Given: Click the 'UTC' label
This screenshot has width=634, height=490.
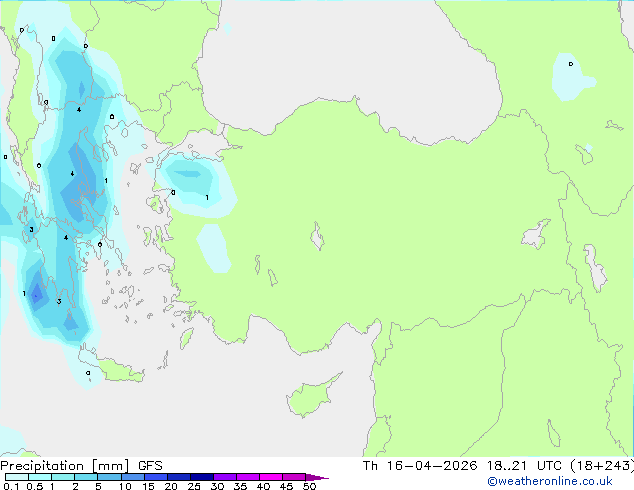Looking at the screenshot, I should [x=549, y=466].
